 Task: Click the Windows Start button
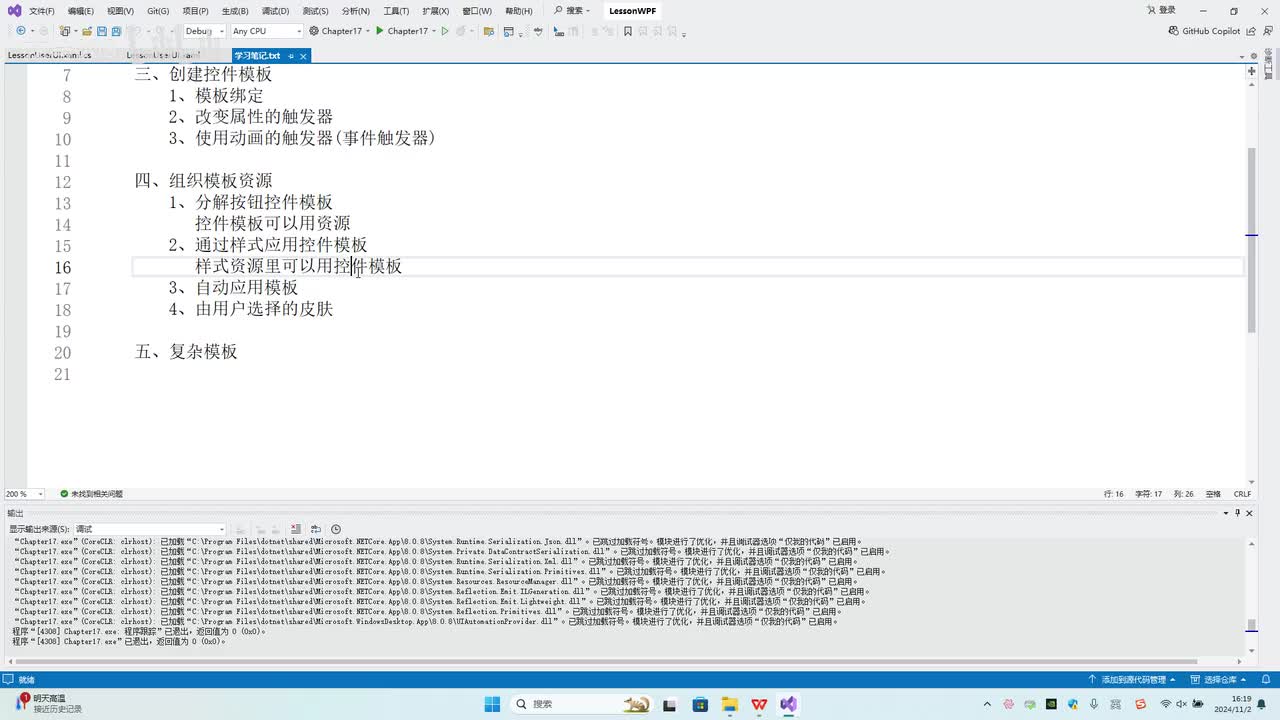point(492,704)
